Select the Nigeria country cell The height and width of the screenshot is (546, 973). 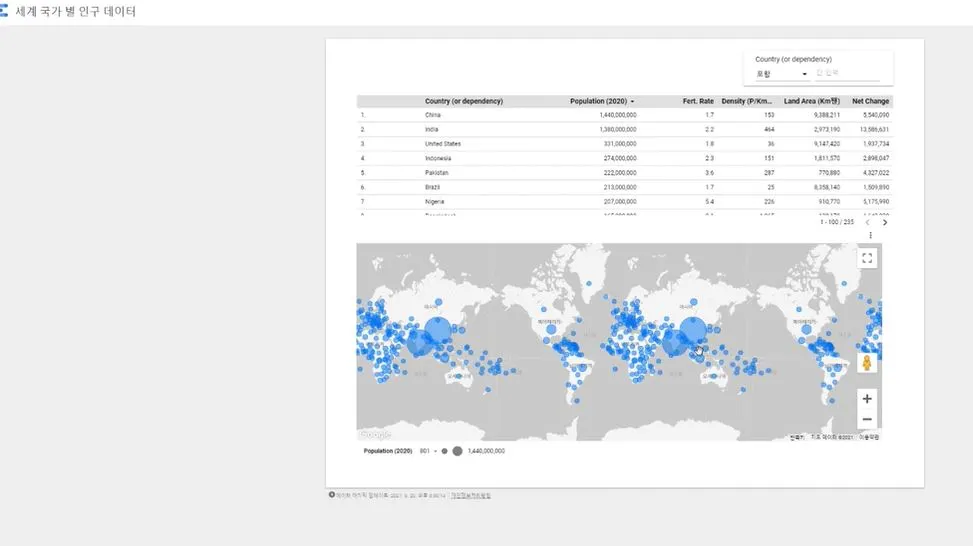(434, 202)
